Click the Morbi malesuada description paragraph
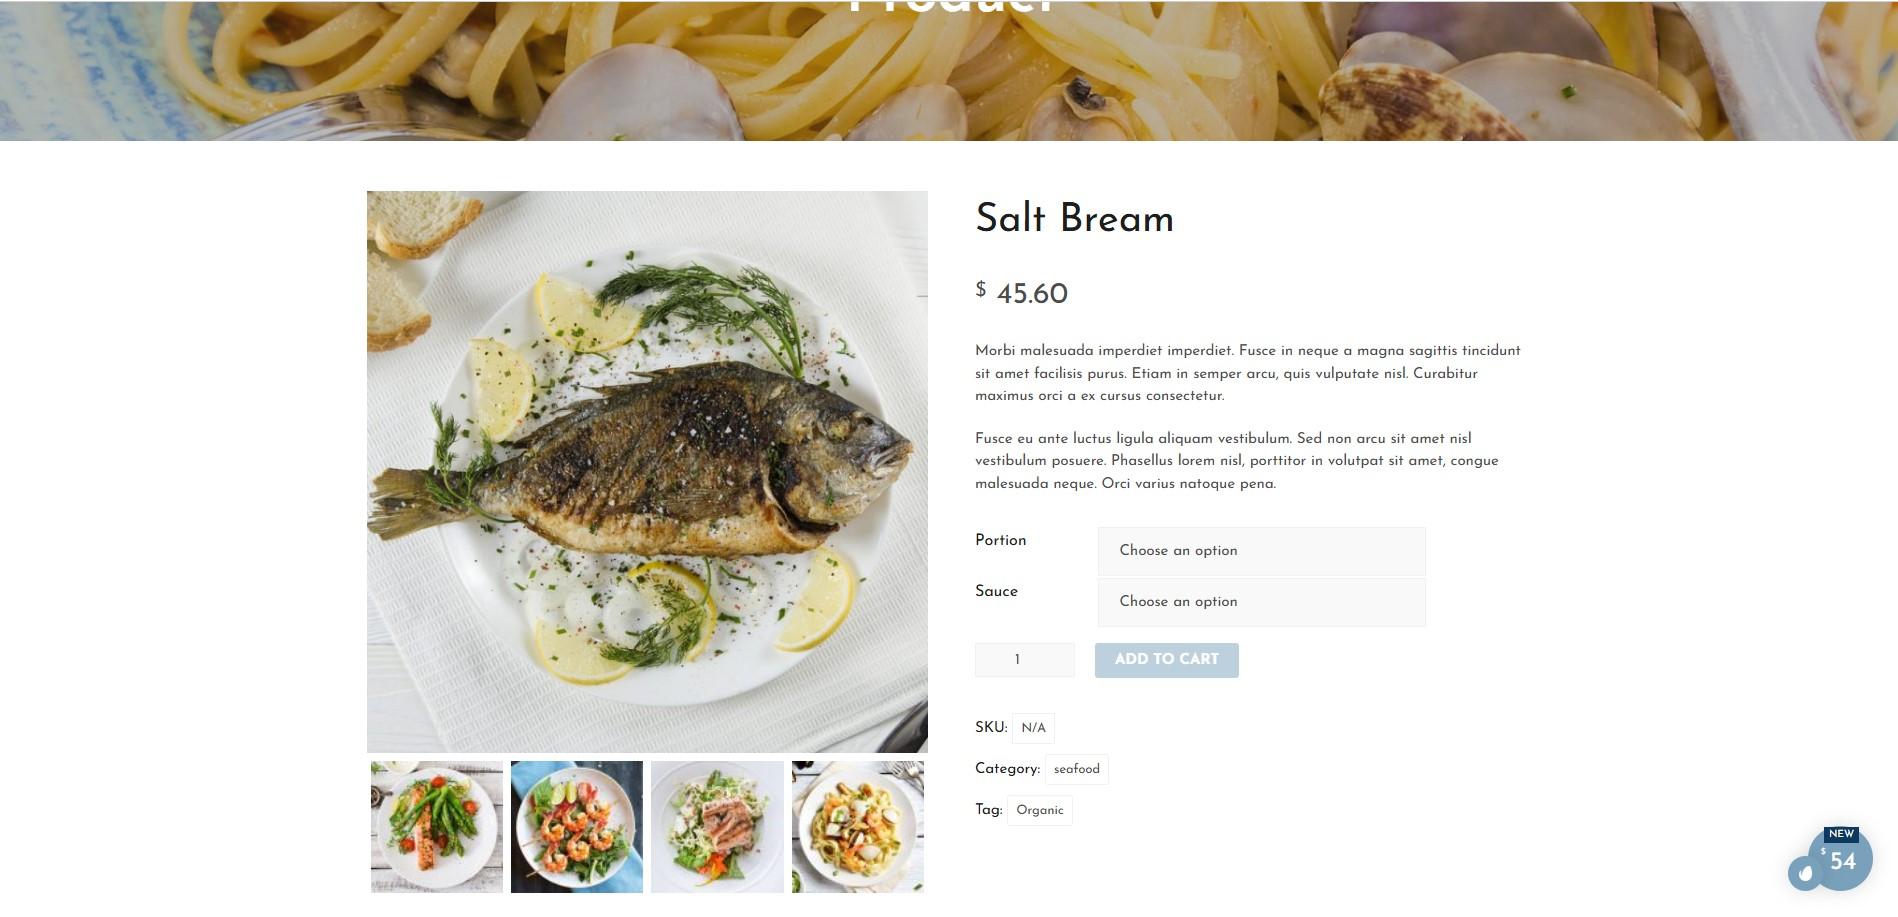The image size is (1898, 917). click(x=1248, y=373)
